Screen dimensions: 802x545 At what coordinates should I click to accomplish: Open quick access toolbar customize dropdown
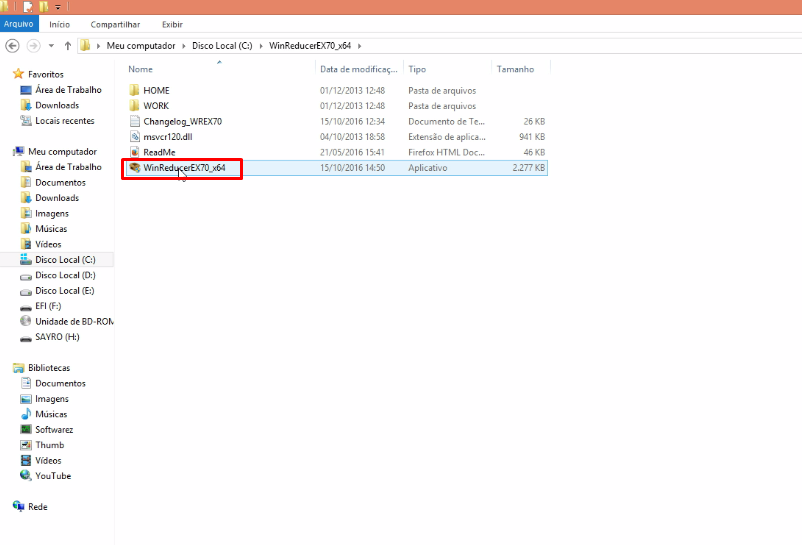[x=58, y=7]
